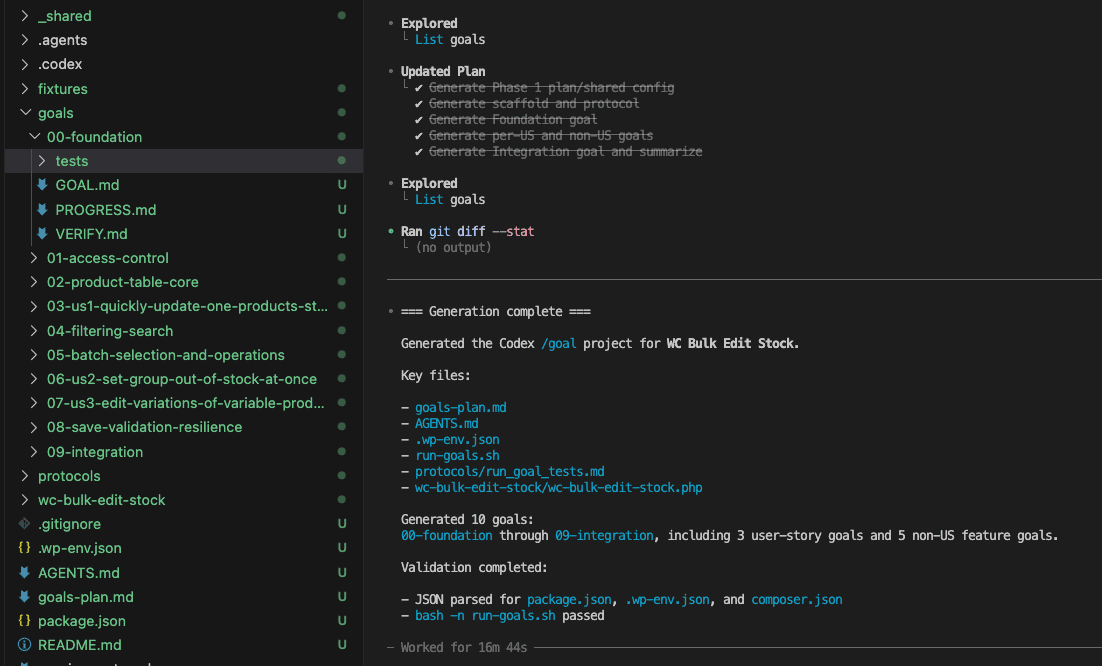Open the 00-foundation link in summary
Screen dimensions: 1102x666
pyautogui.click(x=446, y=535)
